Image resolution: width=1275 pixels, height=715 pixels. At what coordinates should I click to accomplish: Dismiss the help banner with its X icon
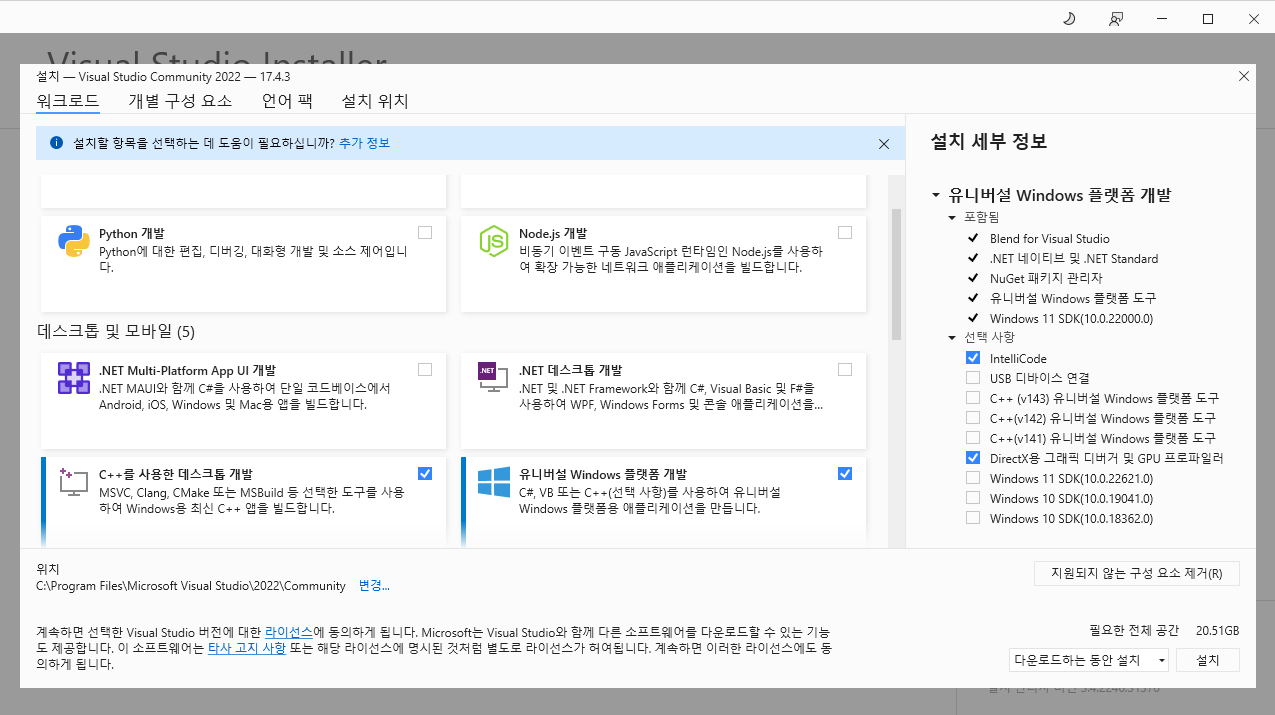(x=884, y=144)
